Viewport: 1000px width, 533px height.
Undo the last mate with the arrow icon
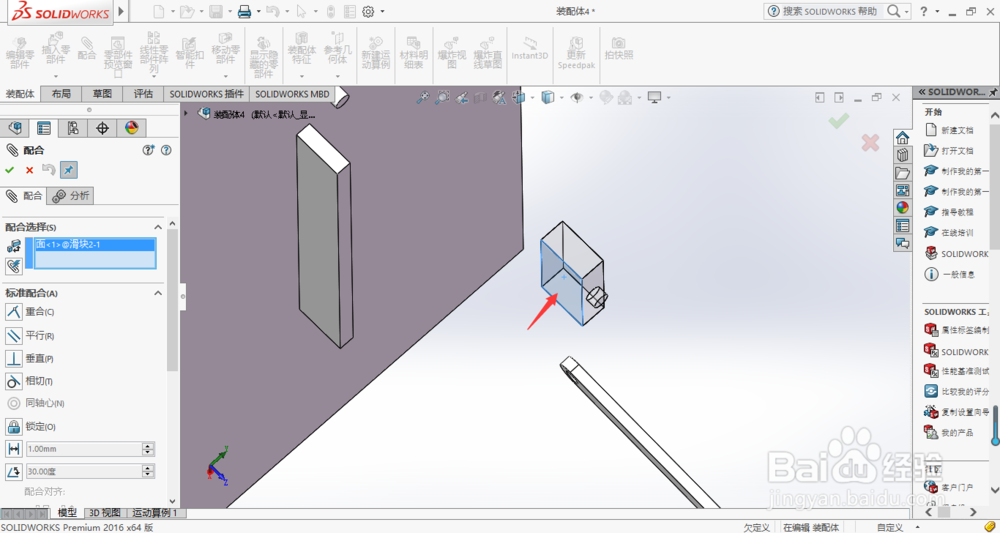pyautogui.click(x=48, y=170)
